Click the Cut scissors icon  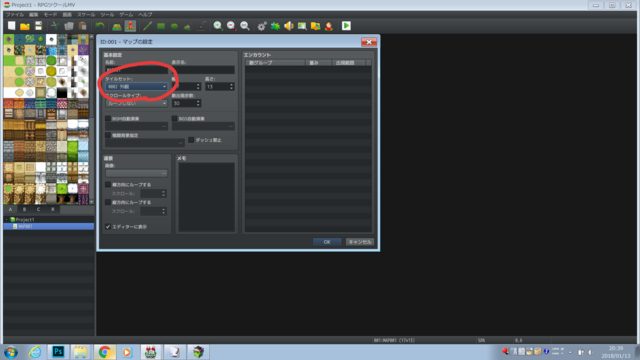click(x=56, y=26)
